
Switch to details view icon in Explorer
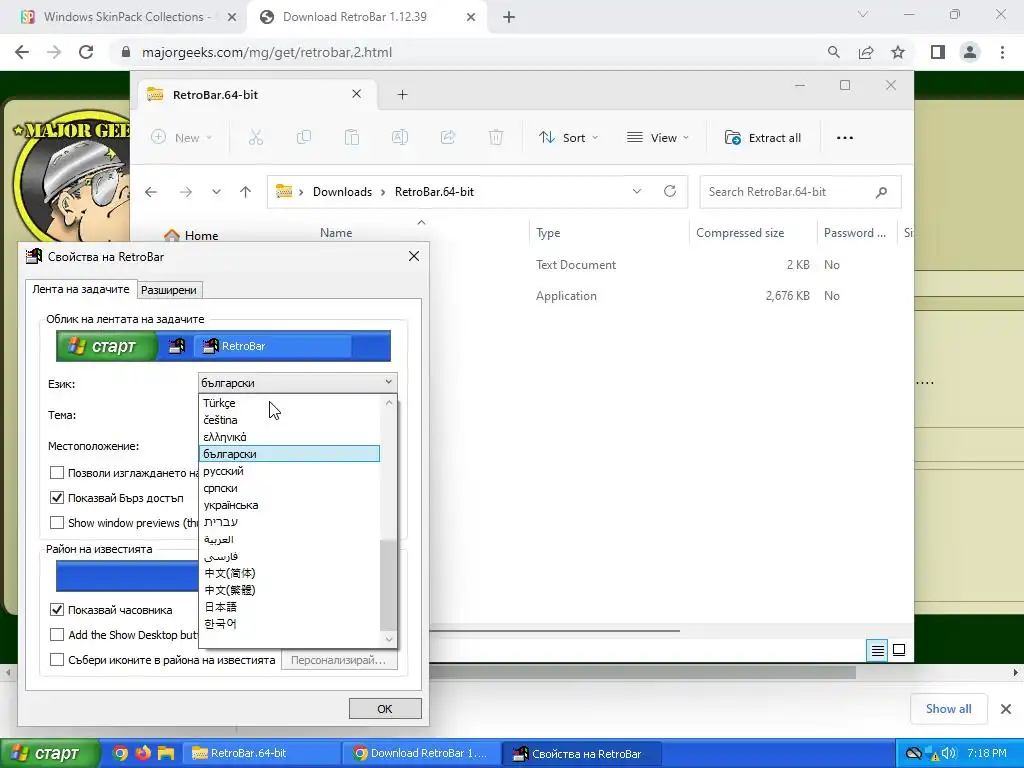(877, 650)
